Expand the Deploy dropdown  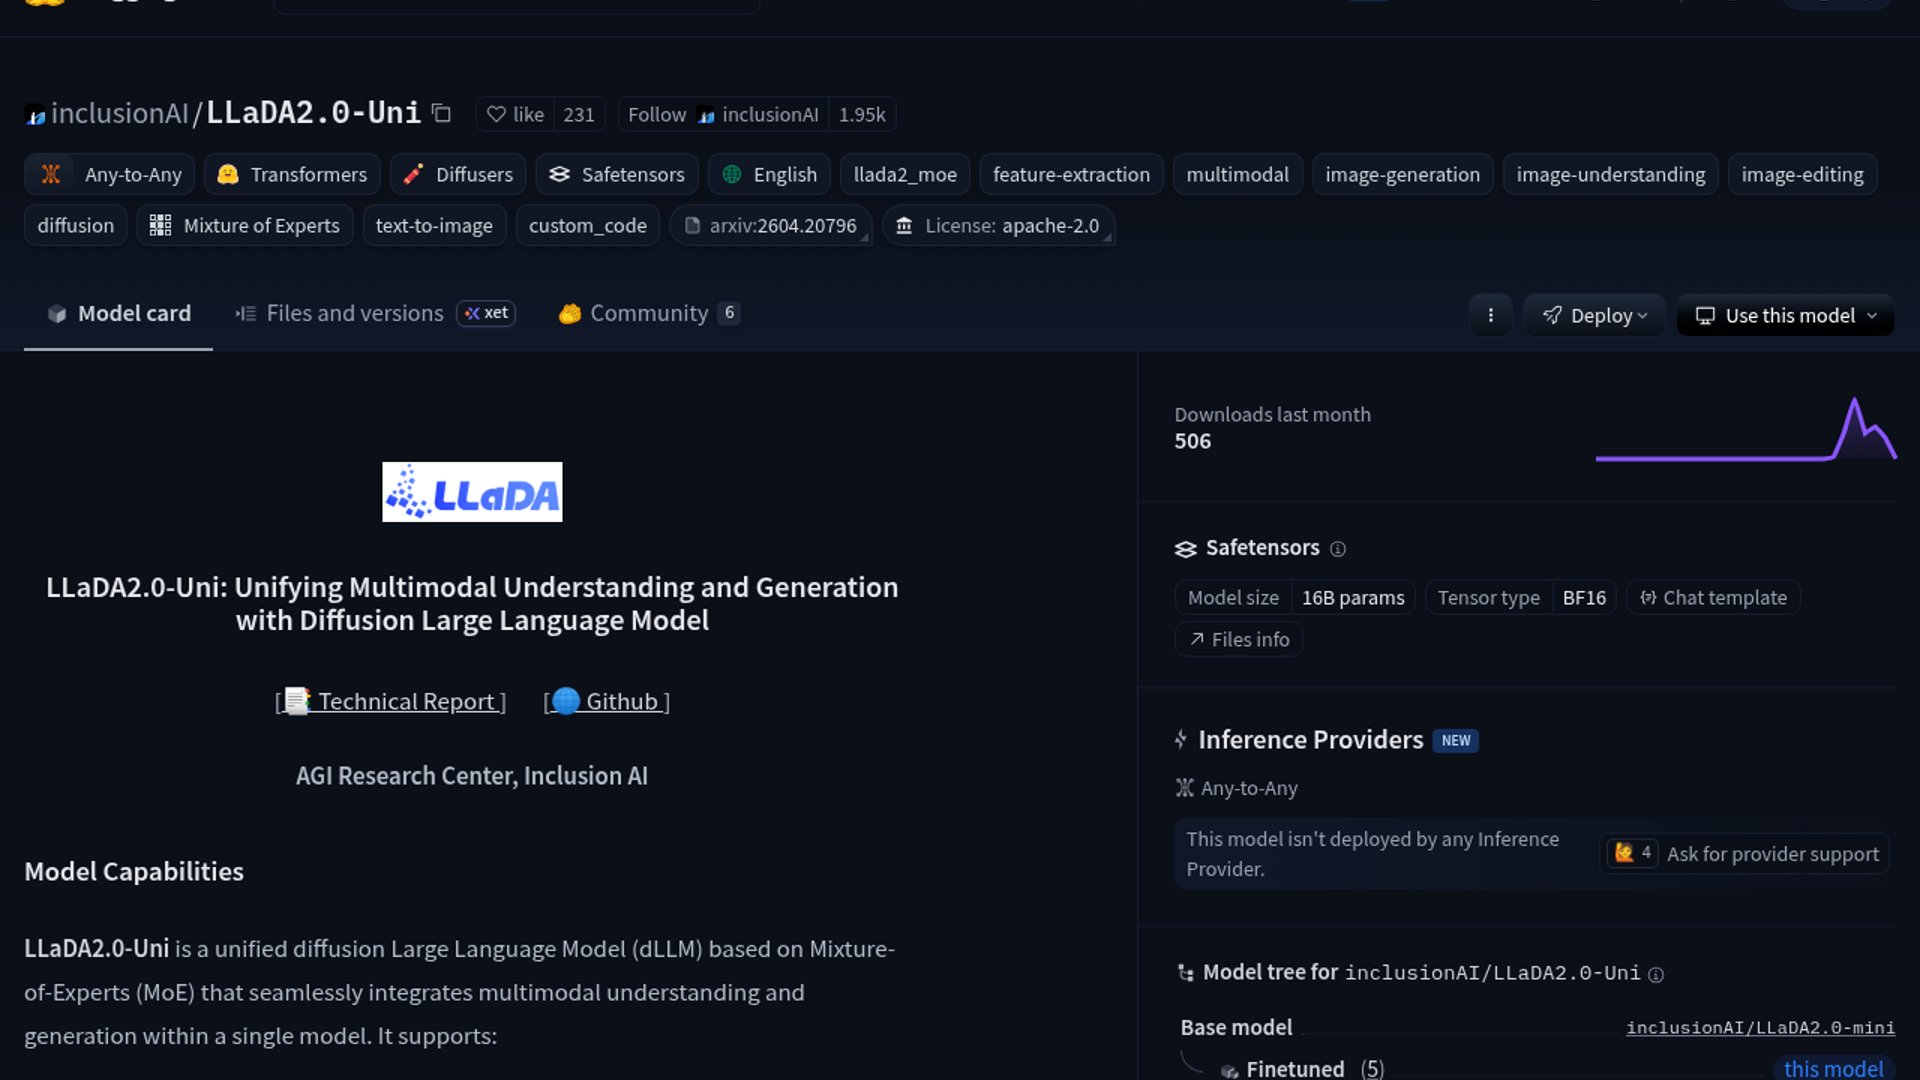1594,315
